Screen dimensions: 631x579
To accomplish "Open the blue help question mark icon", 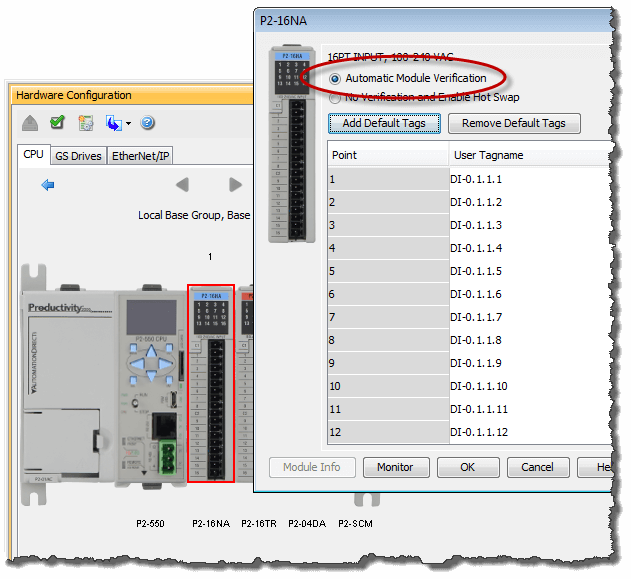I will (x=147, y=122).
